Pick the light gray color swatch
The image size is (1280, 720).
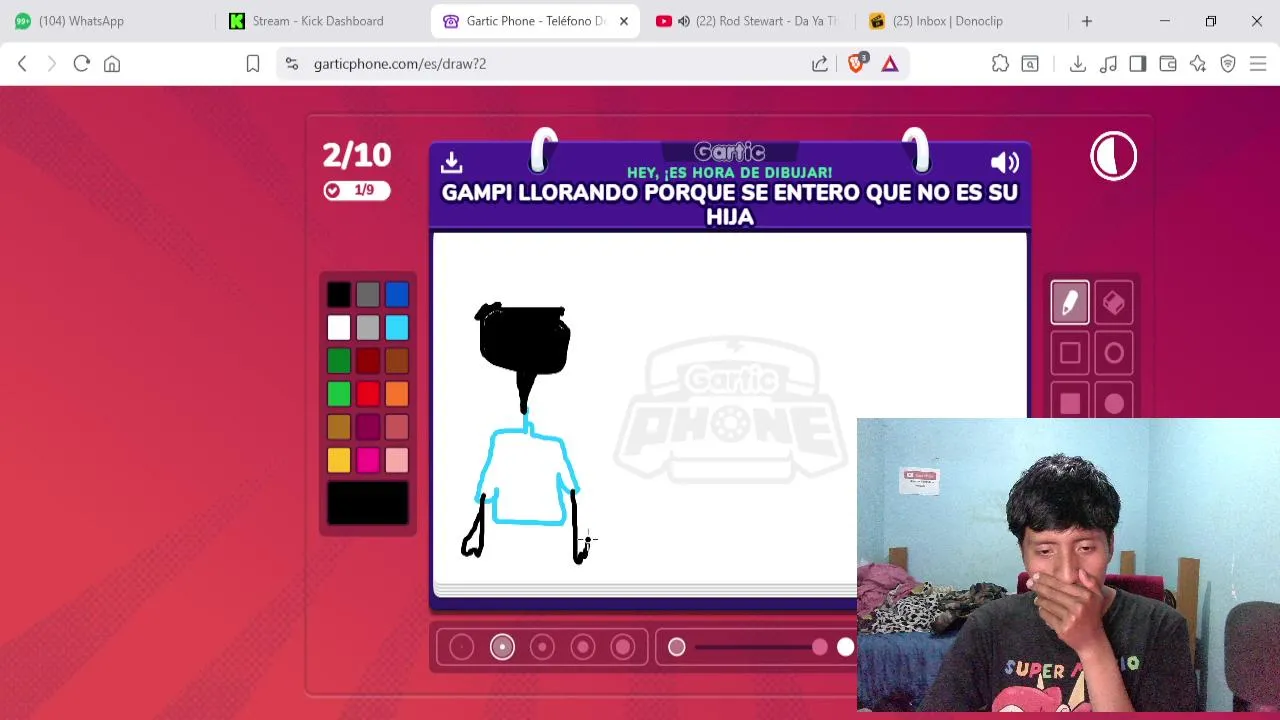(x=368, y=327)
